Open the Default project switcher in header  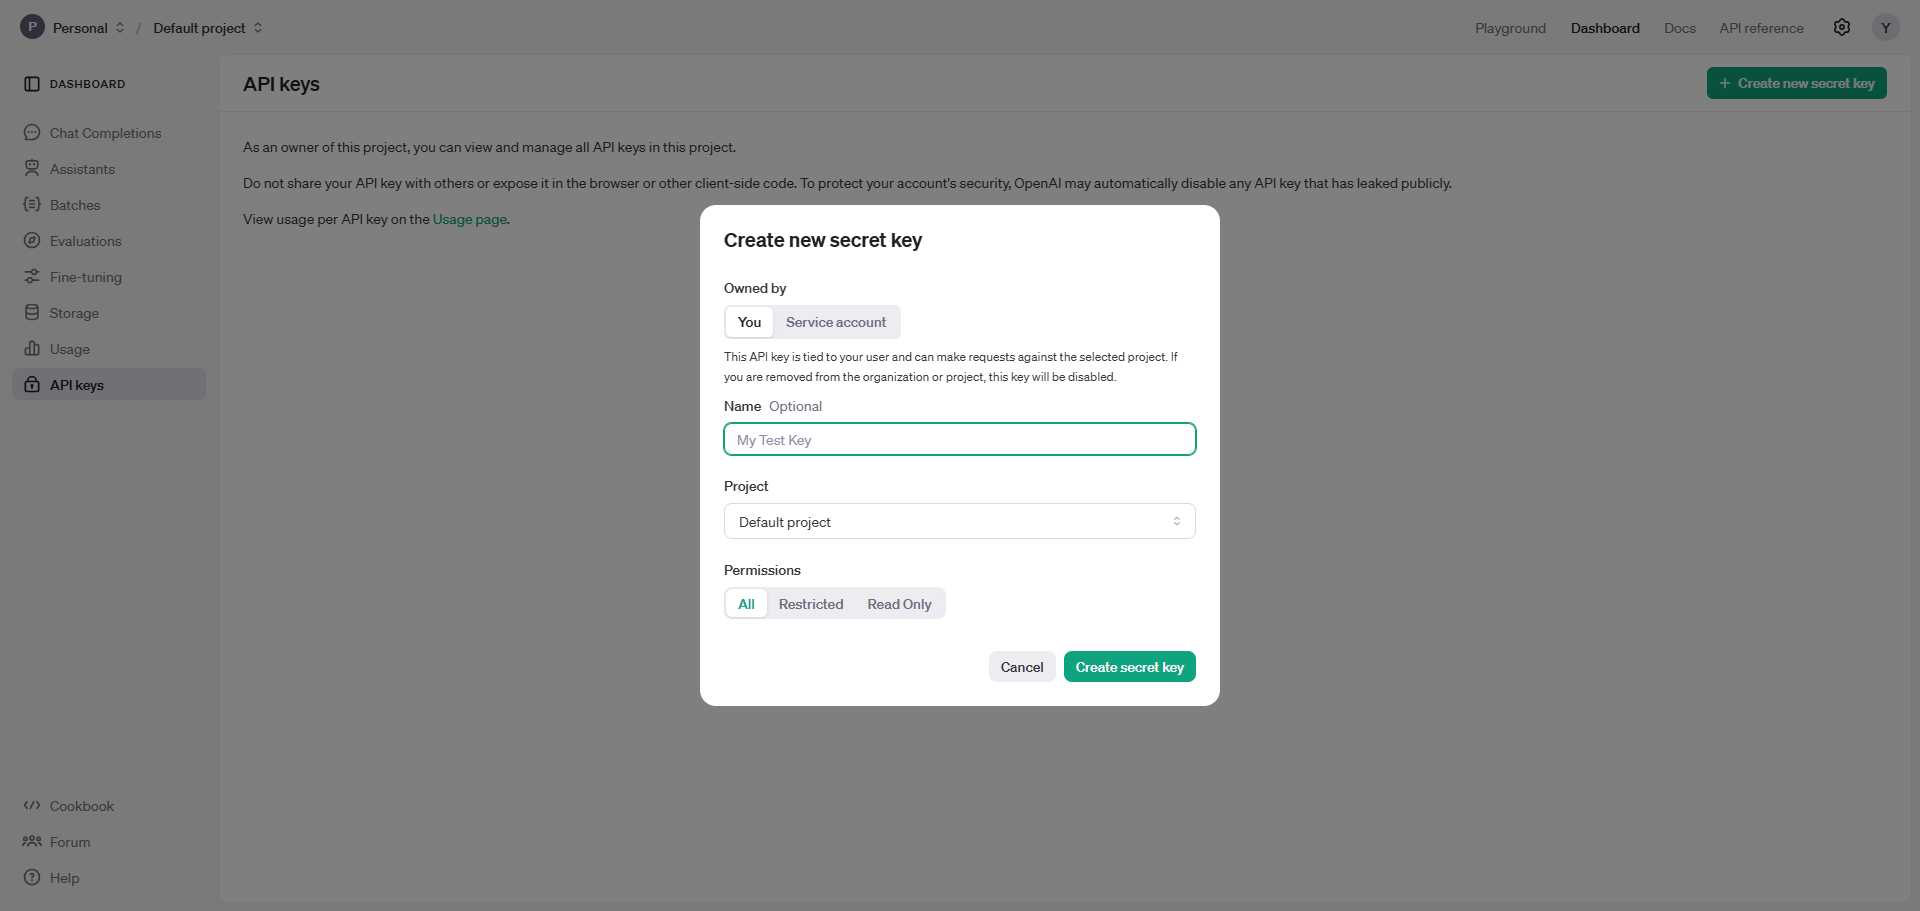click(x=207, y=28)
